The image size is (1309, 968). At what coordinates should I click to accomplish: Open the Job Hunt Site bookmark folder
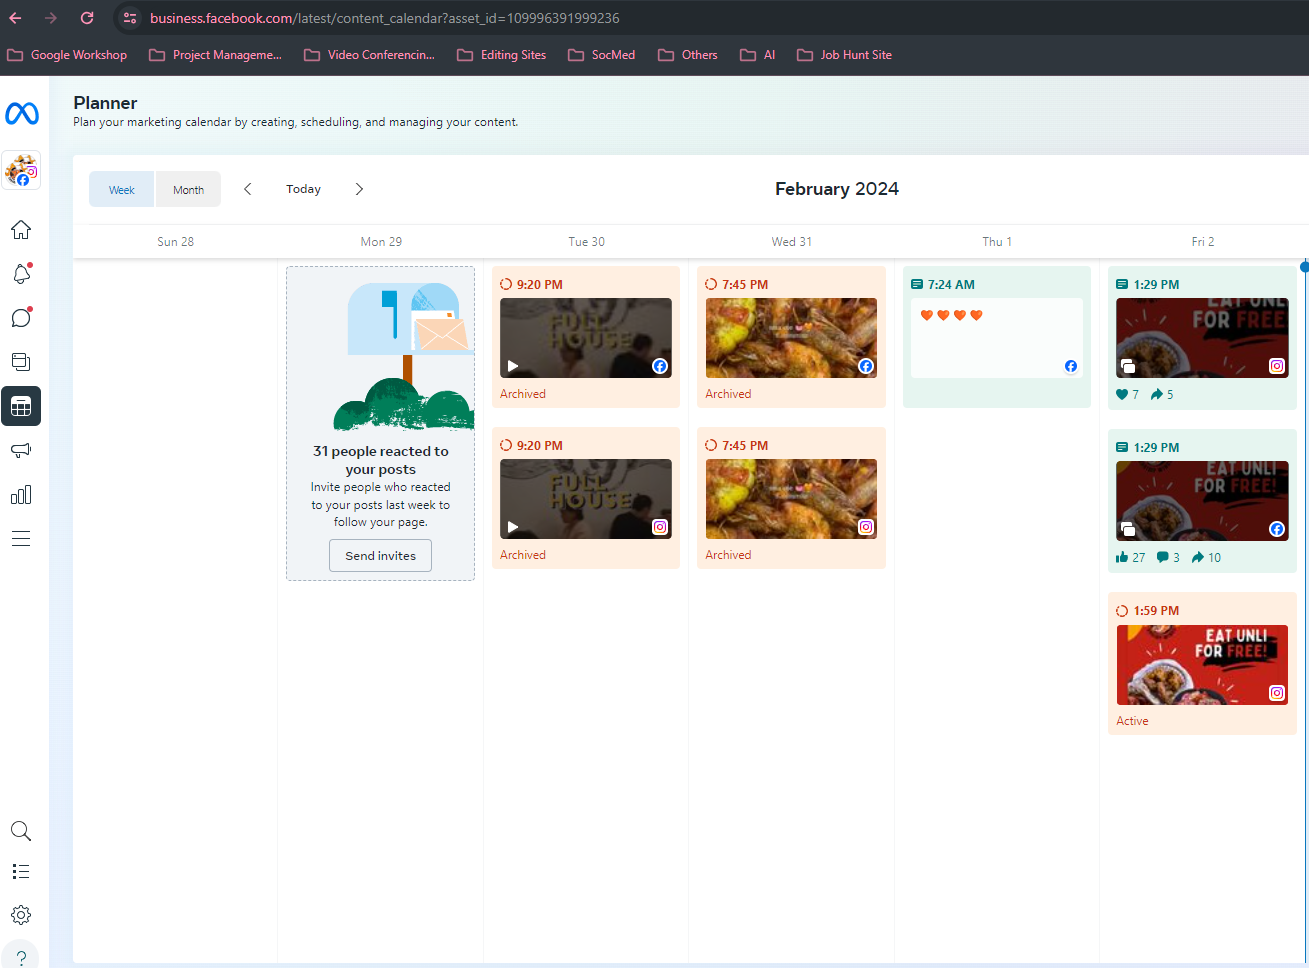pos(845,55)
